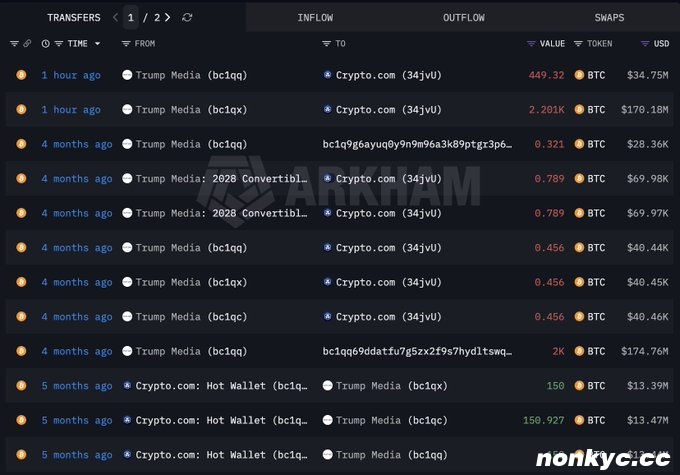
Task: Click the USD amount $40.46K
Action: (x=647, y=317)
